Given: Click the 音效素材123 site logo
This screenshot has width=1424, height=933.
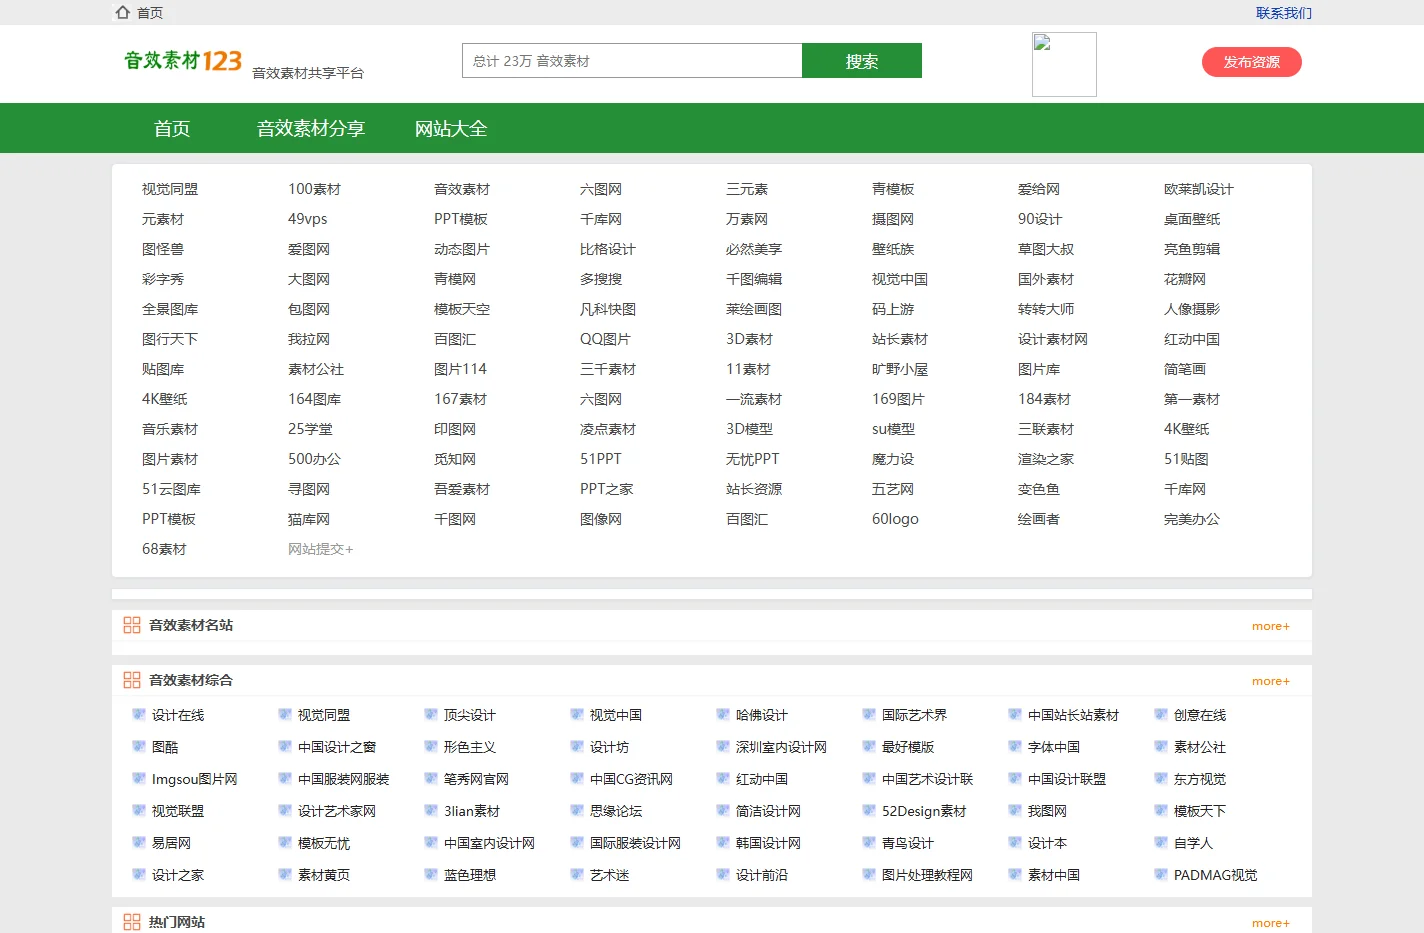Looking at the screenshot, I should [x=183, y=60].
